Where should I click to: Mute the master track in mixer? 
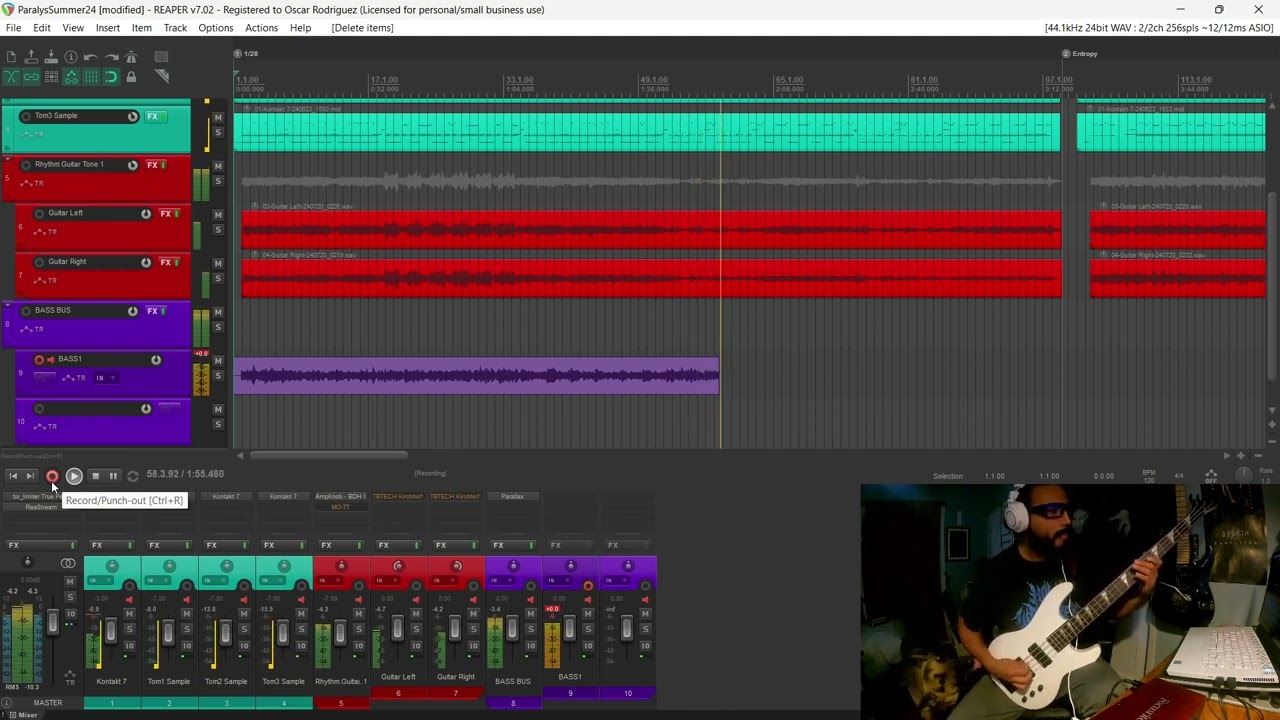pyautogui.click(x=69, y=582)
